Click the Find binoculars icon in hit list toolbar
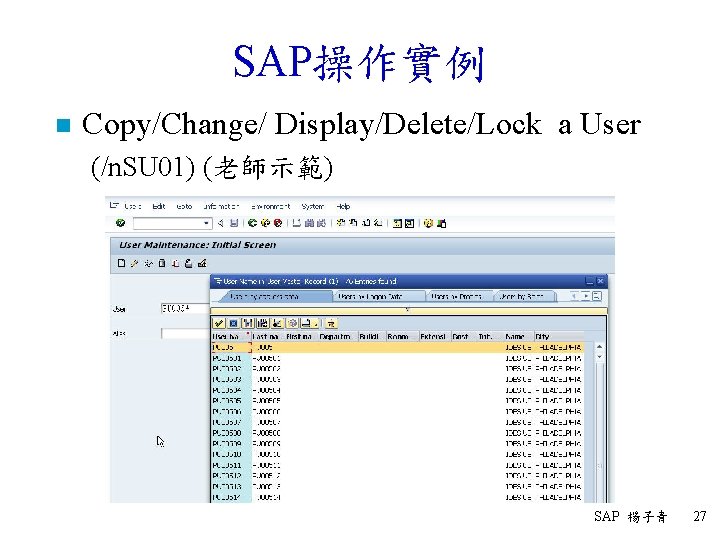Viewport: 720px width, 540px height. [x=248, y=323]
